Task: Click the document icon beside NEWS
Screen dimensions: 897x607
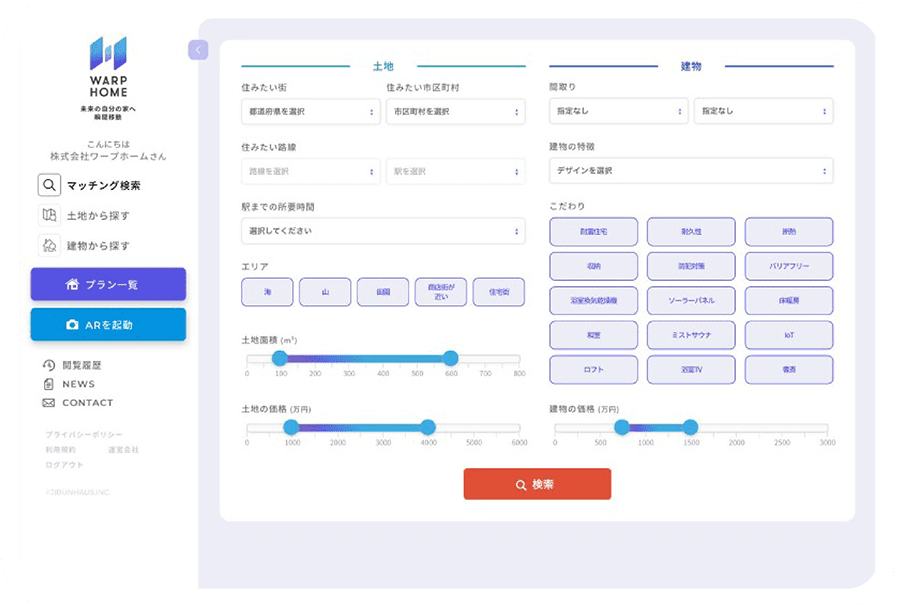Action: pyautogui.click(x=48, y=384)
